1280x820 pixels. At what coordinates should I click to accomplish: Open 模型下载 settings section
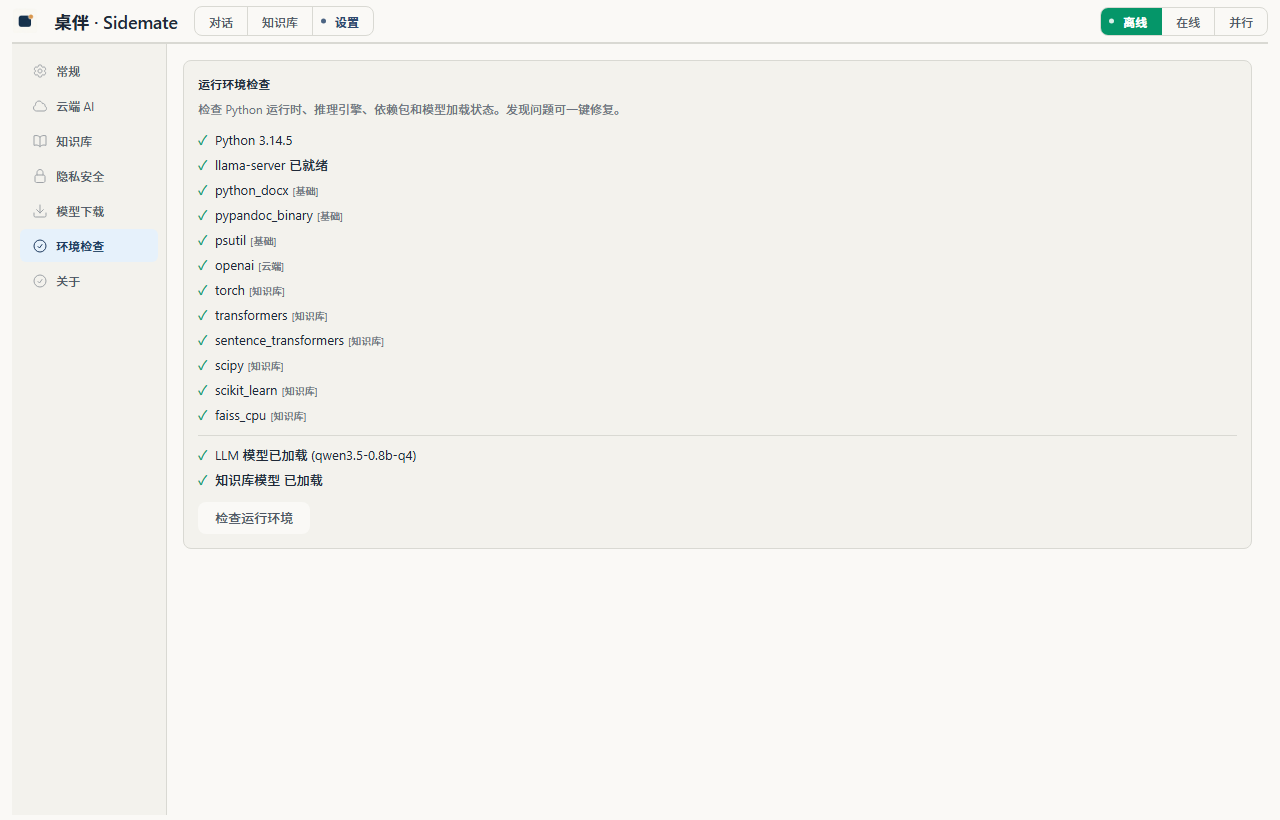pos(89,211)
